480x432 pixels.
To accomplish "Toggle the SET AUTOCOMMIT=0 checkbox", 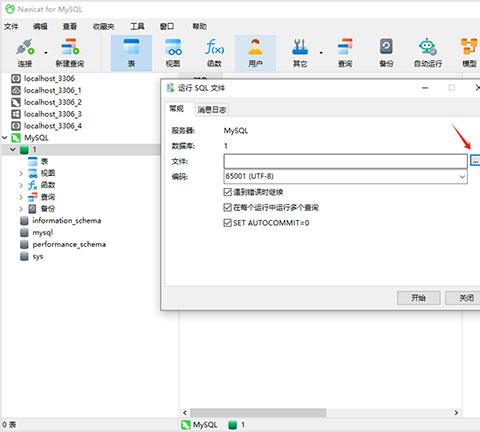I will click(227, 223).
